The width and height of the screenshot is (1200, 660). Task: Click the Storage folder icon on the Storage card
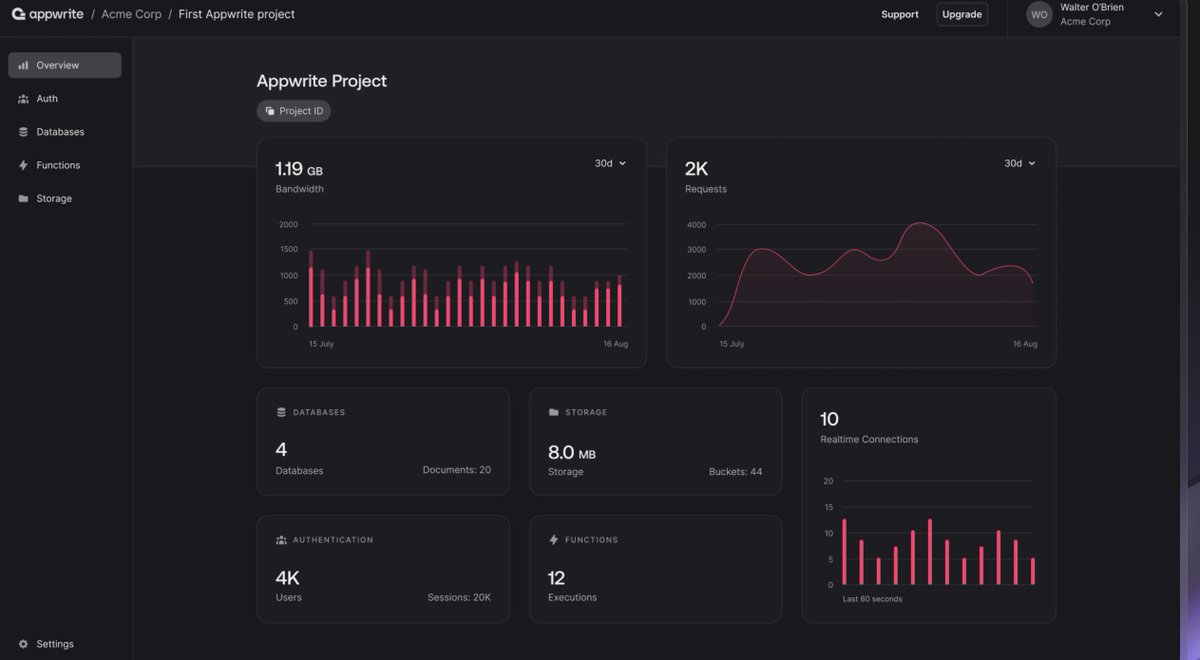pos(554,411)
